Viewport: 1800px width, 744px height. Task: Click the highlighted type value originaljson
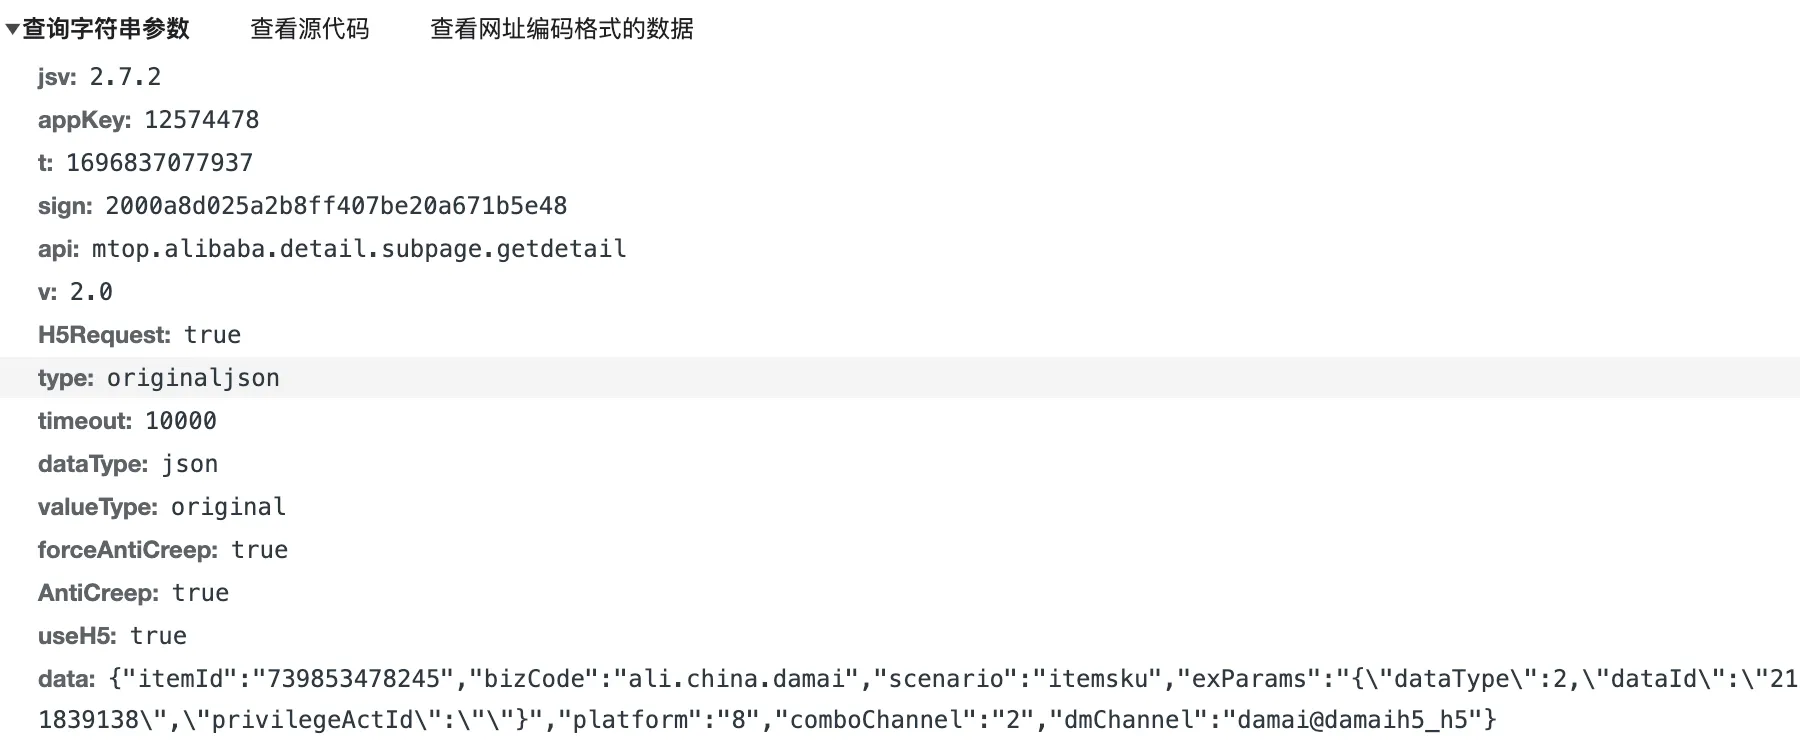(193, 378)
